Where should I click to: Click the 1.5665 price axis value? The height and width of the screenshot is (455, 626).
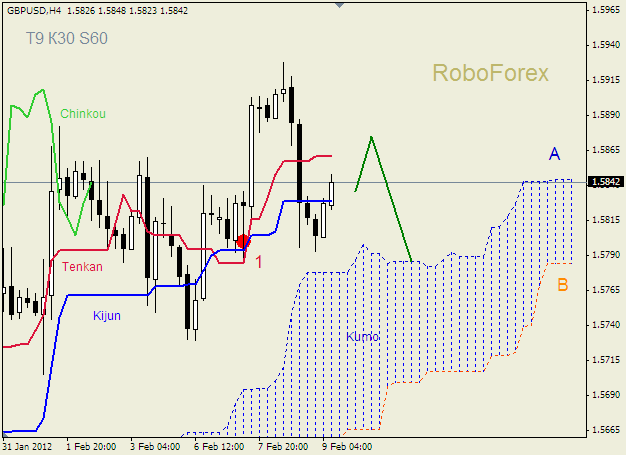pyautogui.click(x=606, y=430)
